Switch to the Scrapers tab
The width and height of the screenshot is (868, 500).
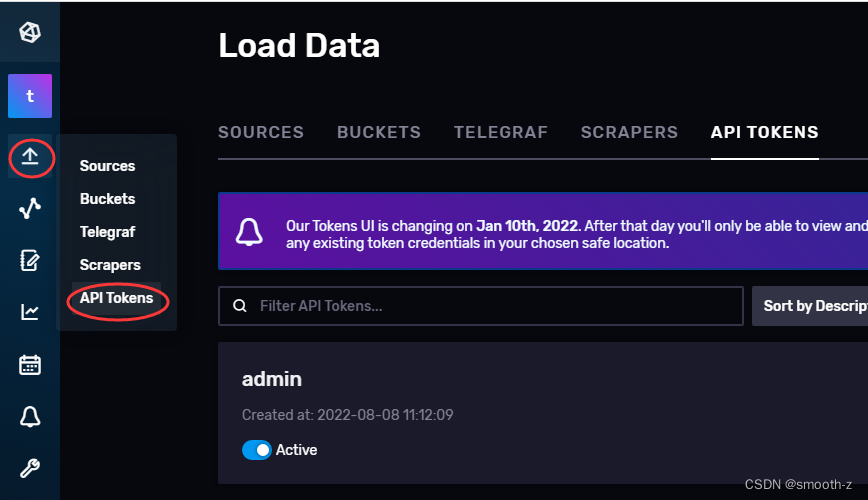point(629,132)
